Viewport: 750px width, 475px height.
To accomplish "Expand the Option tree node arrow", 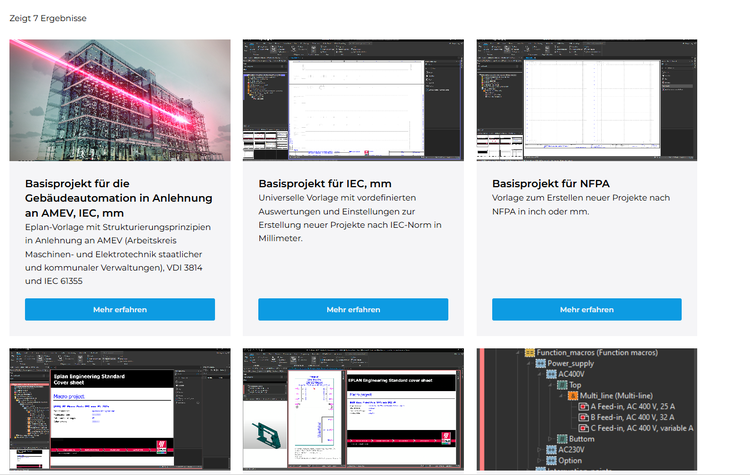I will (x=540, y=461).
